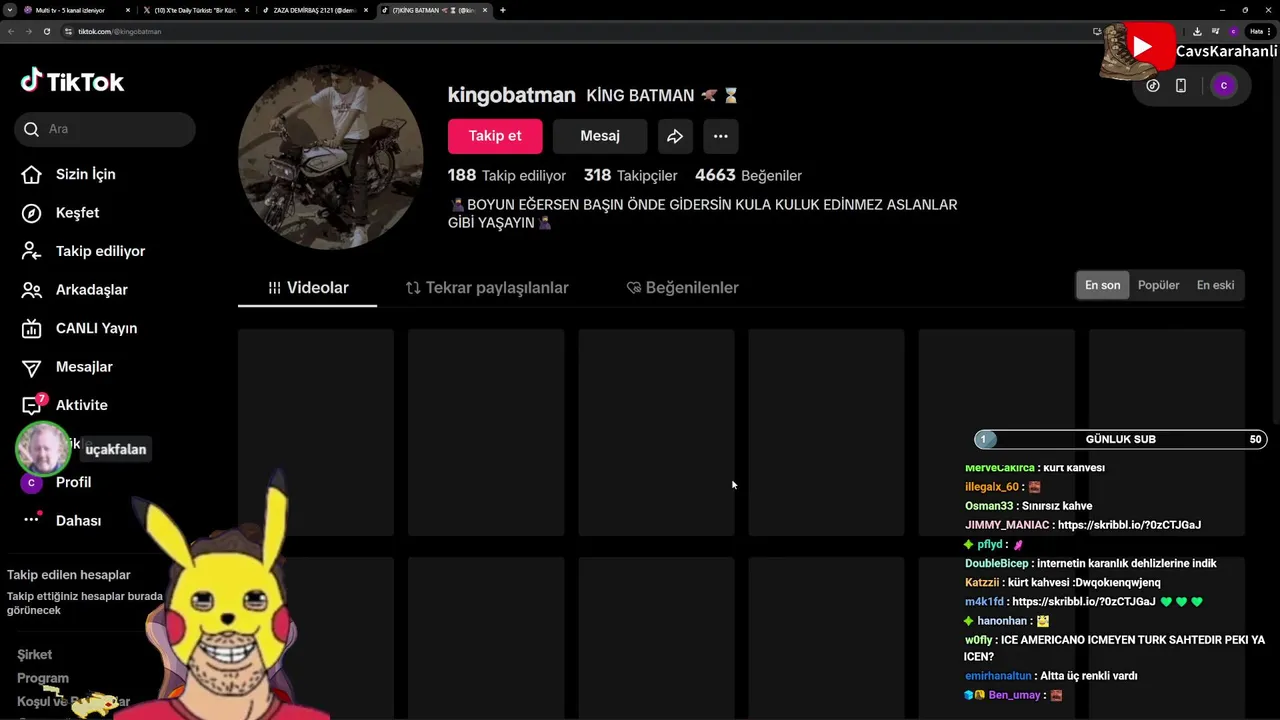Close the ZAZA DEMİRBAŞ browser tab
This screenshot has height=720, width=1280.
[x=366, y=10]
